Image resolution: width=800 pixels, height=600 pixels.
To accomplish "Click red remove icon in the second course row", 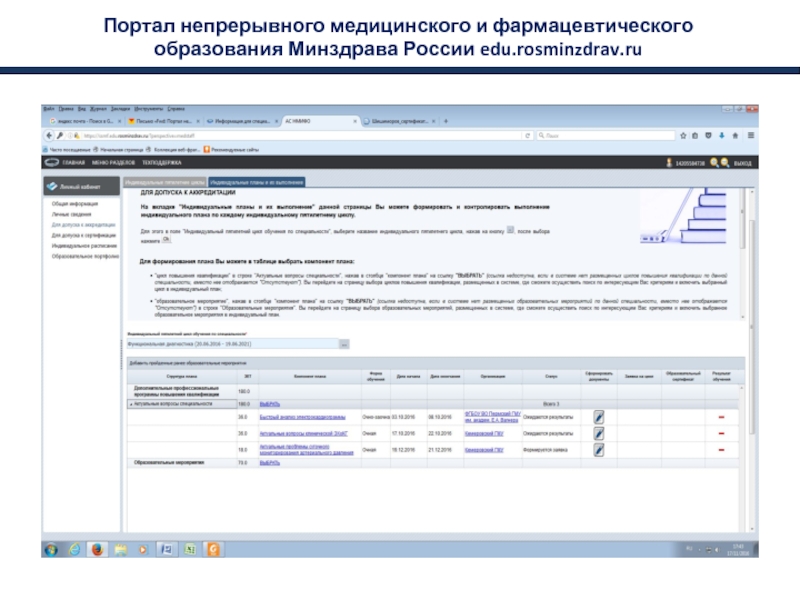I will (x=721, y=433).
